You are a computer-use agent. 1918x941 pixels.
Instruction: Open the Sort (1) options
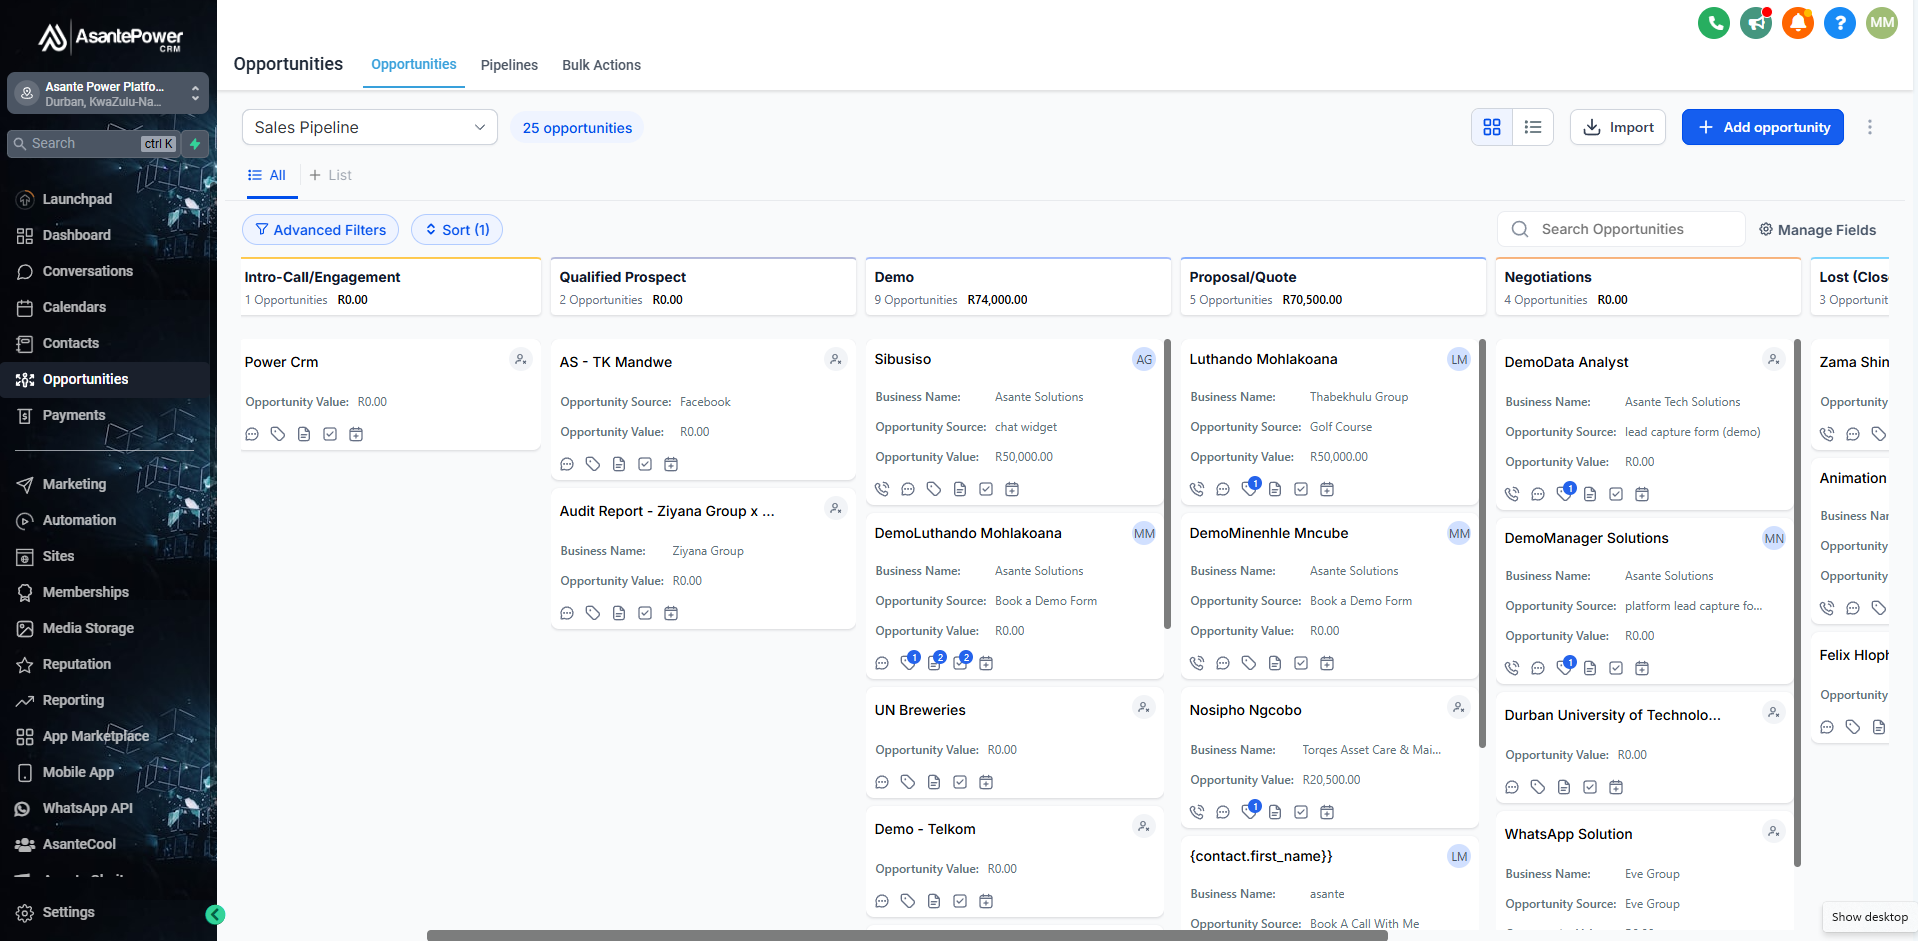point(457,230)
